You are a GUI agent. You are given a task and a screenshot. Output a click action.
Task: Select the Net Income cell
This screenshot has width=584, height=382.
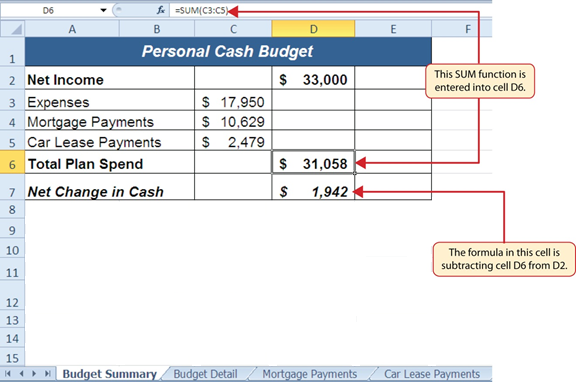coord(110,79)
